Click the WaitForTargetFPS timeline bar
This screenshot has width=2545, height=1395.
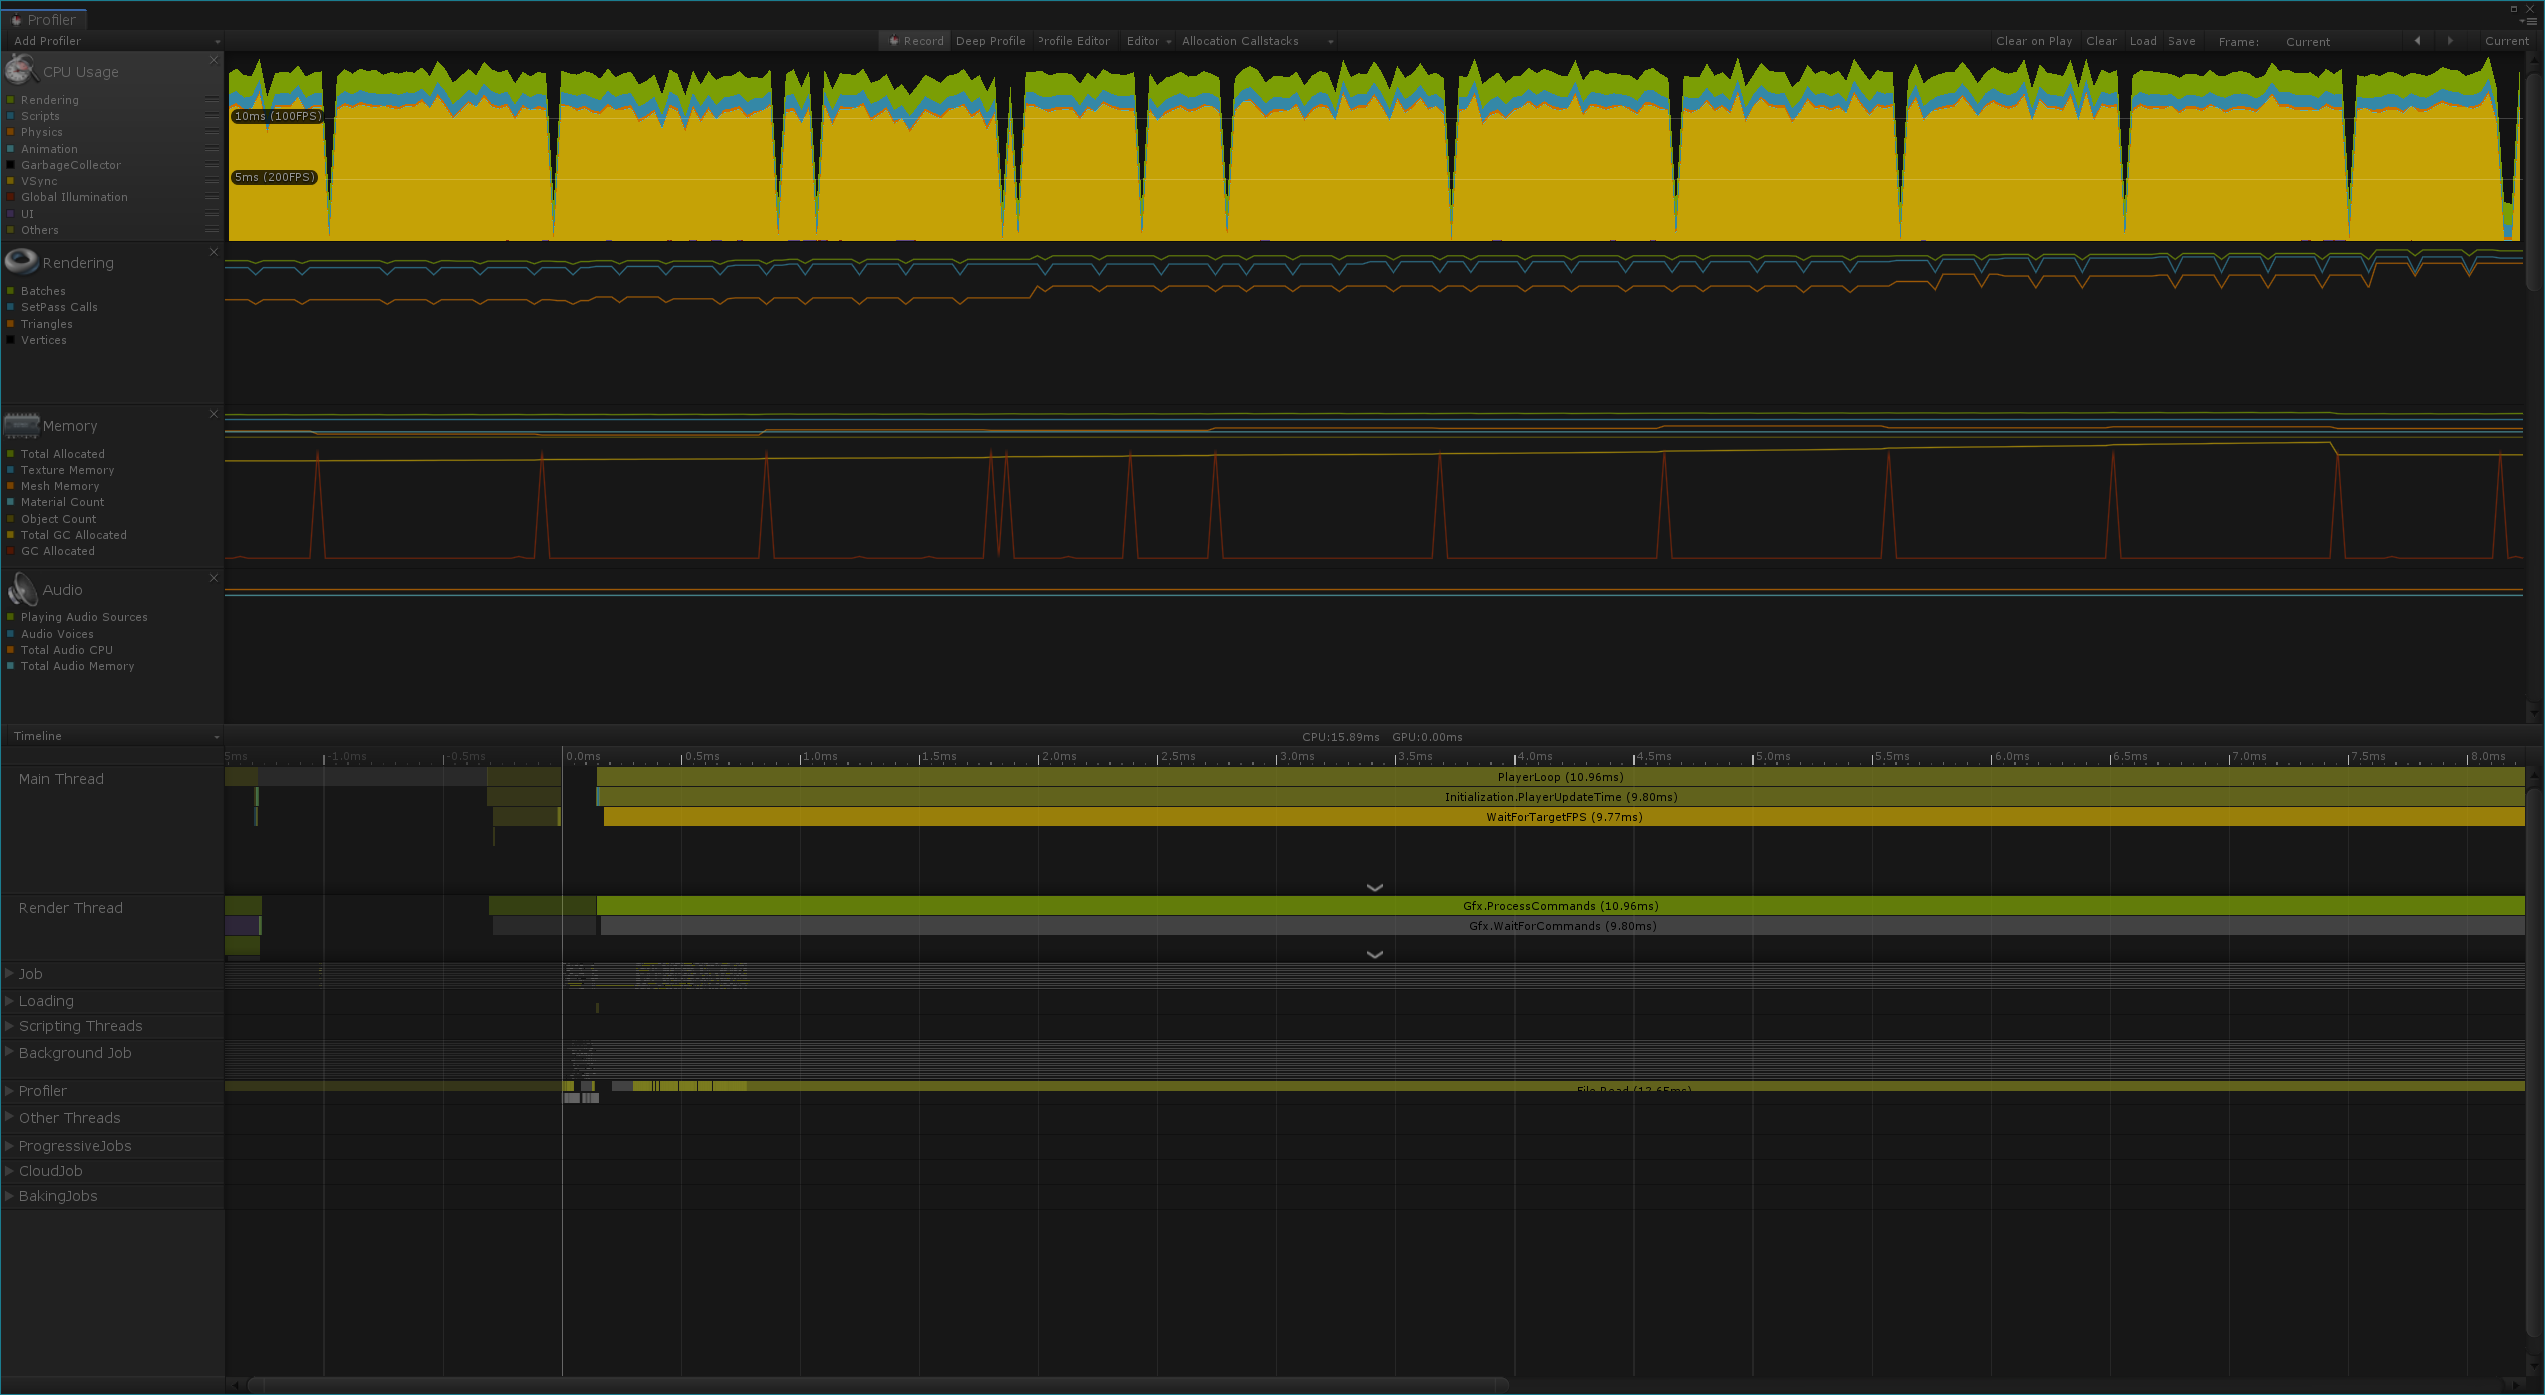point(1563,817)
